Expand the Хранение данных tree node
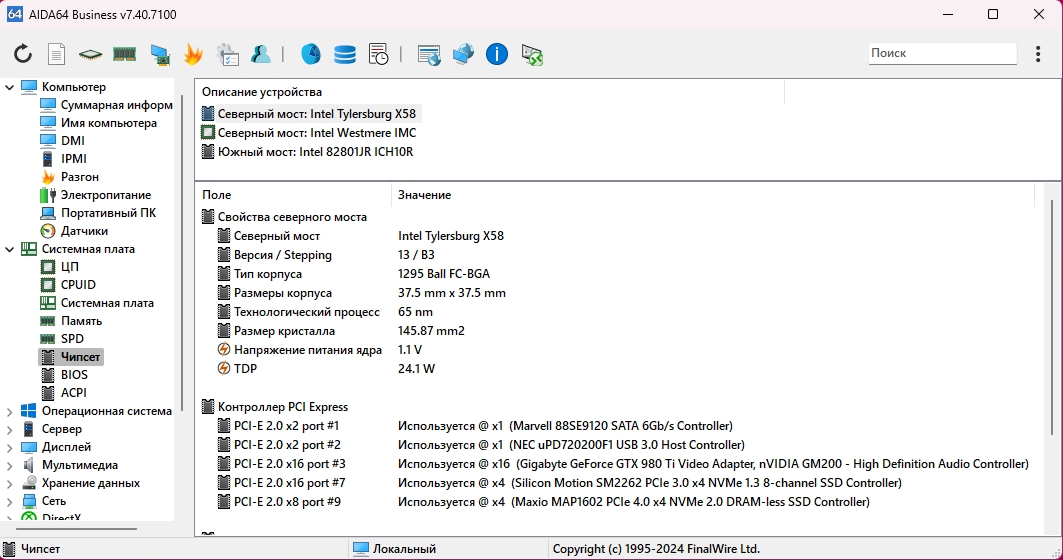 tap(9, 483)
